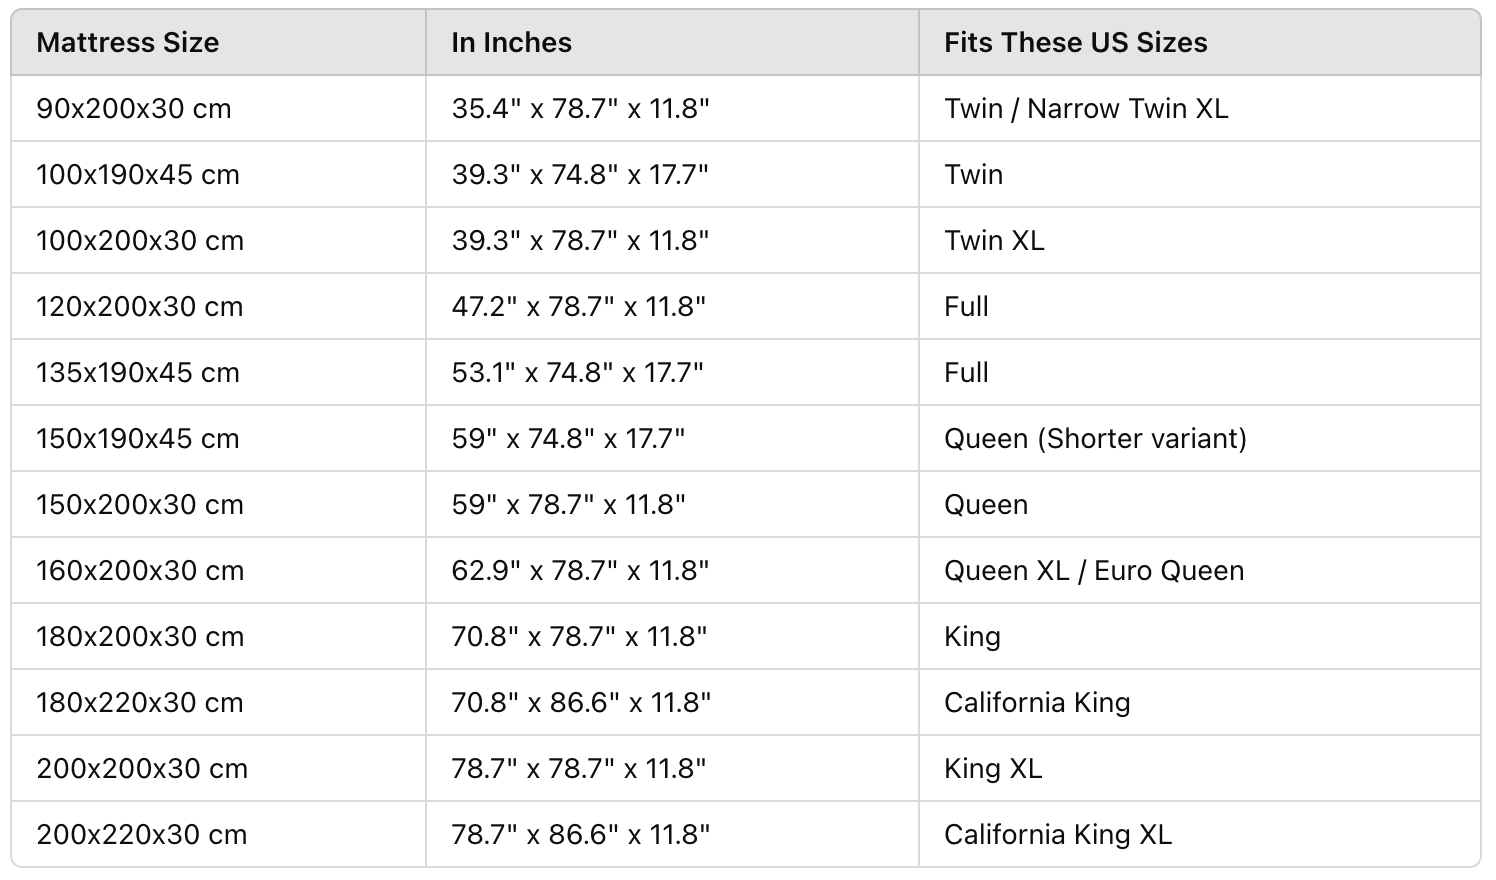Click the Queen XL / Euro Queen cell
Screen dimensions: 1496x880
coord(1199,570)
